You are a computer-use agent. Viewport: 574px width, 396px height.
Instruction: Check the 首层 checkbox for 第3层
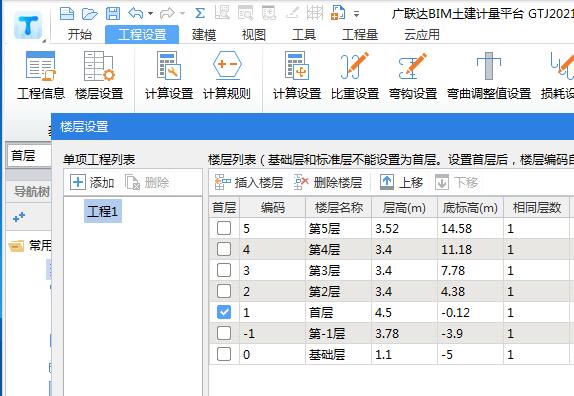224,270
